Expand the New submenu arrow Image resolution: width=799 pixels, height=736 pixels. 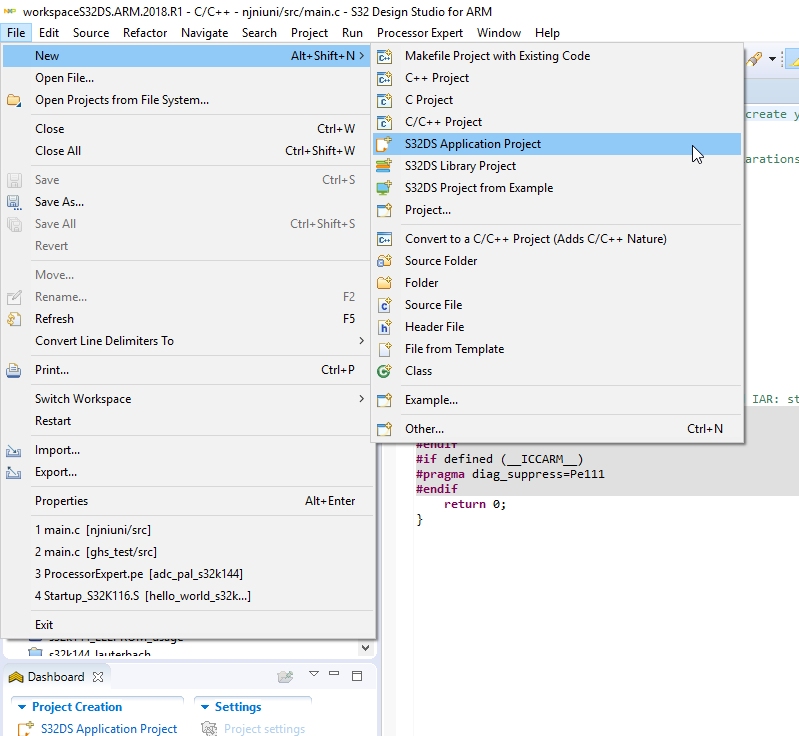point(361,56)
